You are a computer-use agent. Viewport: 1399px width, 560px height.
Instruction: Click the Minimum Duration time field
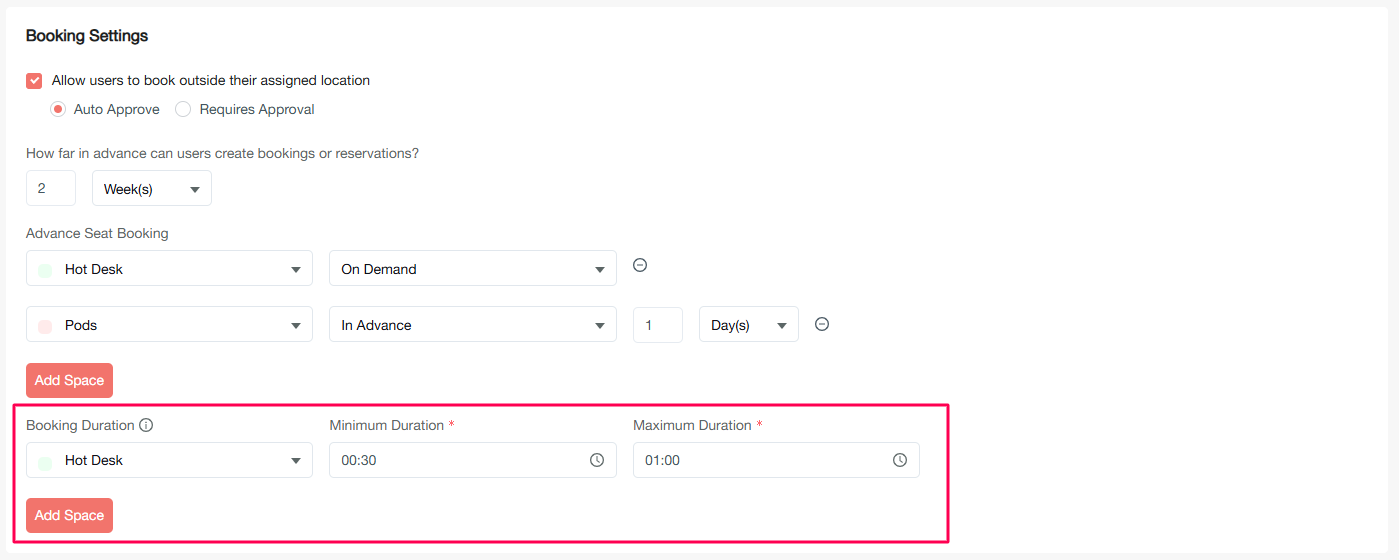point(460,461)
